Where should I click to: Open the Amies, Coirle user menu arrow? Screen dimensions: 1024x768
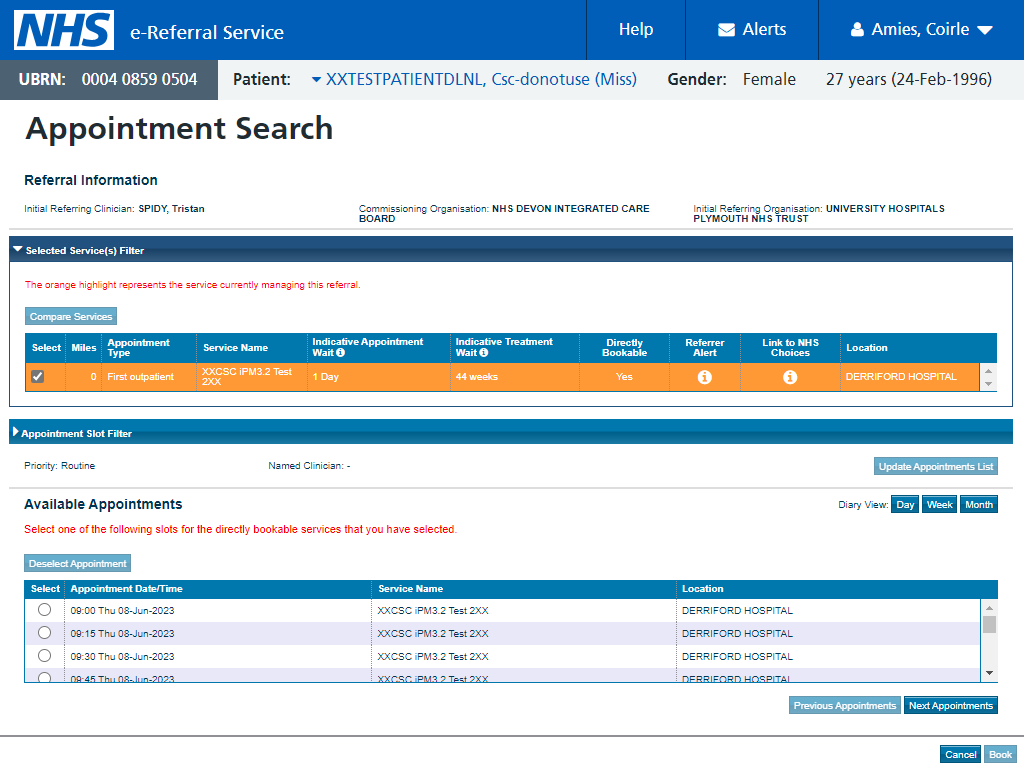(x=985, y=30)
